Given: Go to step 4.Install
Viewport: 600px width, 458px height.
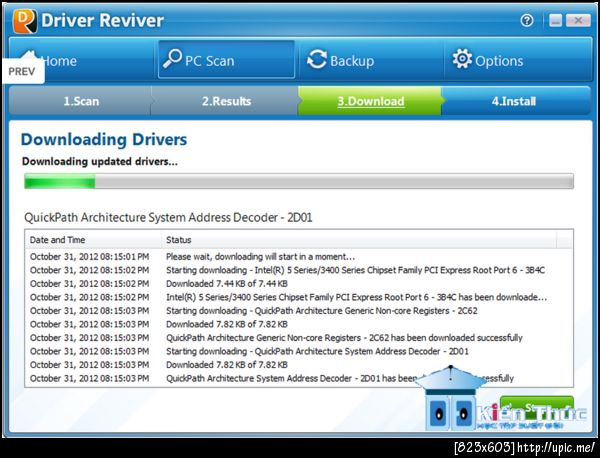Looking at the screenshot, I should pos(514,101).
